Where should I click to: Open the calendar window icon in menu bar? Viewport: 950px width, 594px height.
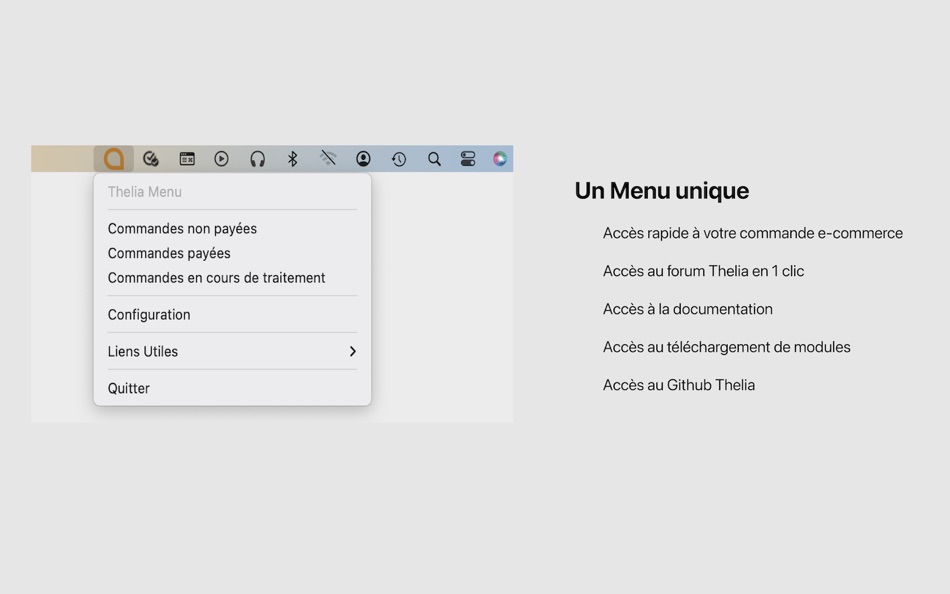pyautogui.click(x=187, y=159)
